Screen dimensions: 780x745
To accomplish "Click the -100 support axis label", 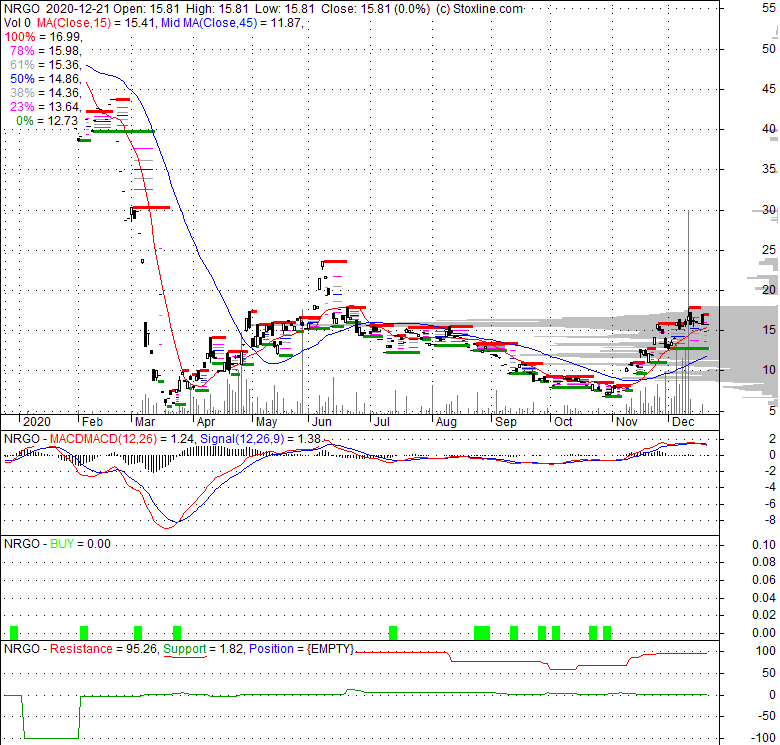I will [x=764, y=738].
